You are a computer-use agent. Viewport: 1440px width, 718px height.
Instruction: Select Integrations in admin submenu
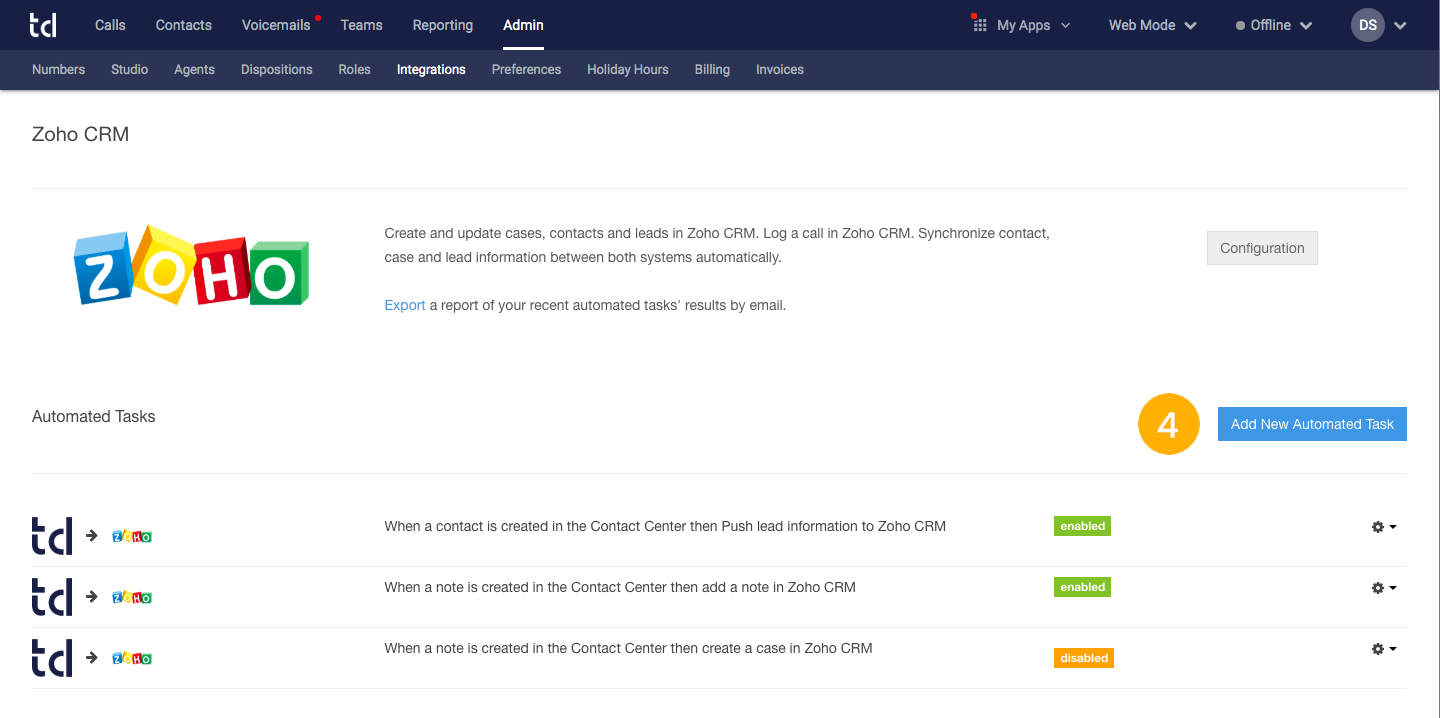tap(431, 70)
